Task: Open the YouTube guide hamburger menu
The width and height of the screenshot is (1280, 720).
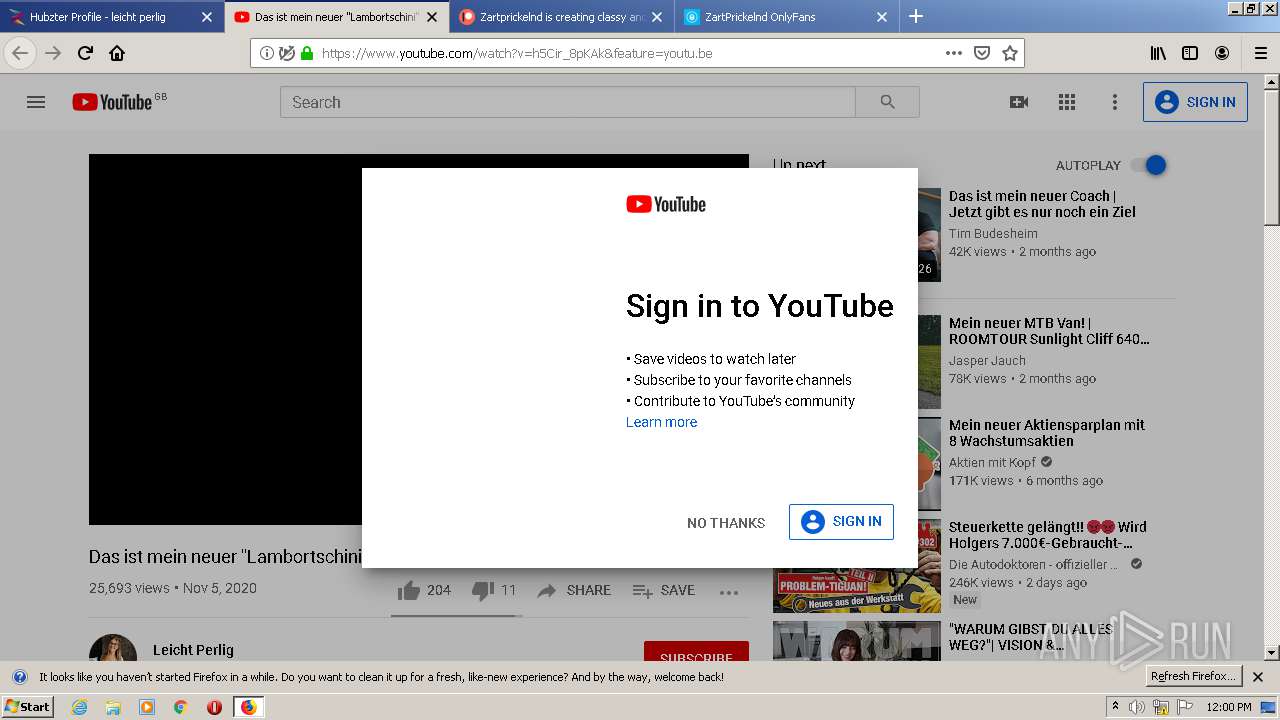Action: [x=36, y=102]
